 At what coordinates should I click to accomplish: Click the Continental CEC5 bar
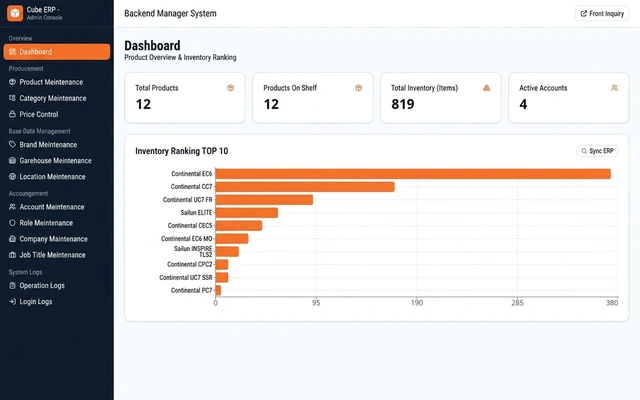(x=239, y=226)
